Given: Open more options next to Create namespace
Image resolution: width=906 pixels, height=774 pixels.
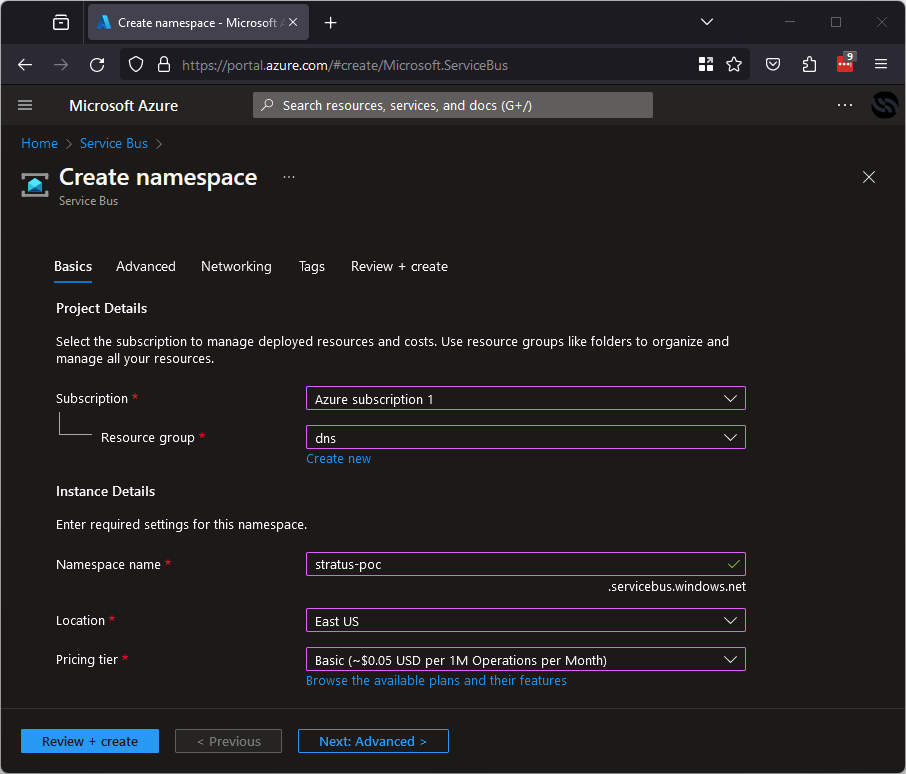Looking at the screenshot, I should [289, 177].
